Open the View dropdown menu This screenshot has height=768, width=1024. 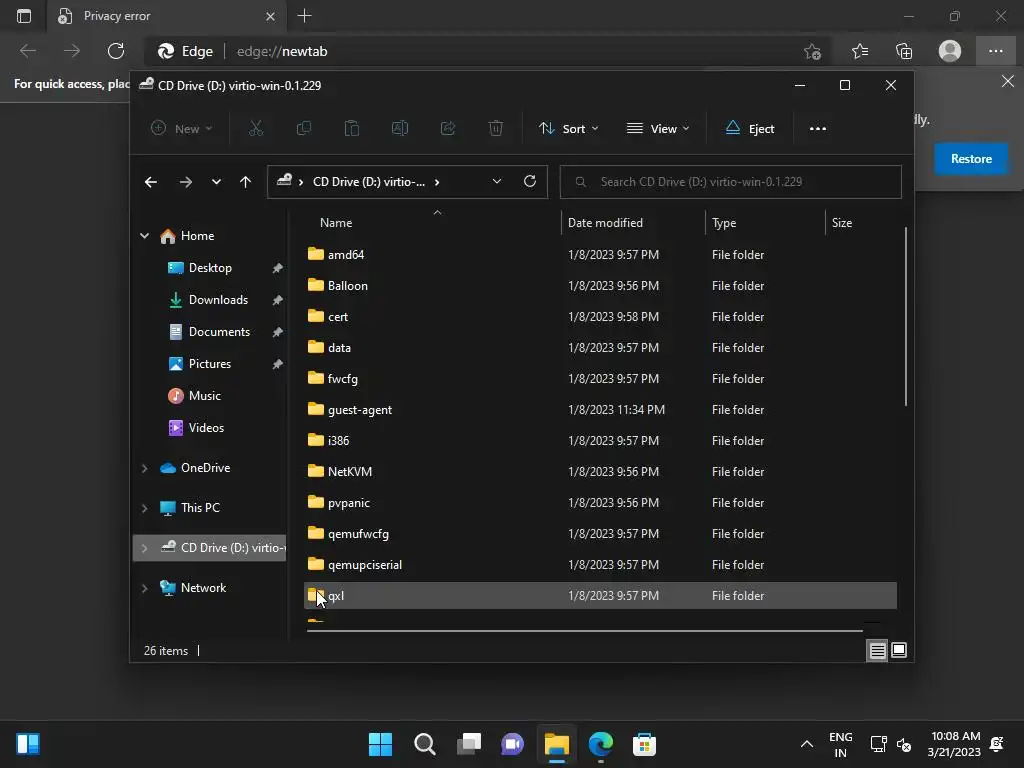click(658, 129)
